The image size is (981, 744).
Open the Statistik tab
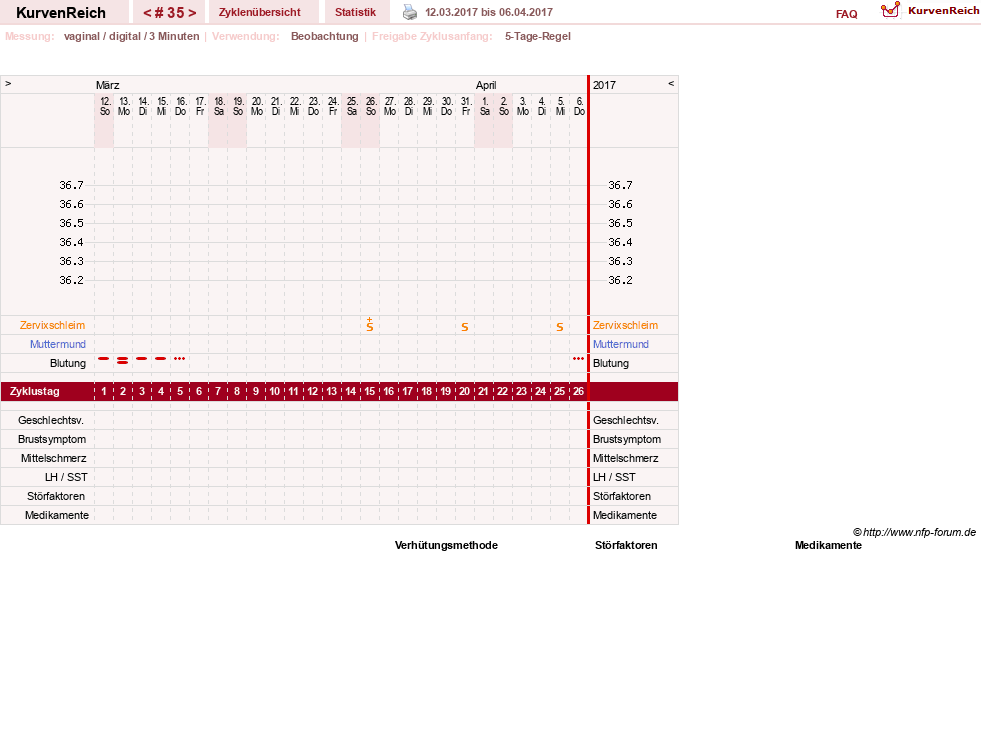355,12
